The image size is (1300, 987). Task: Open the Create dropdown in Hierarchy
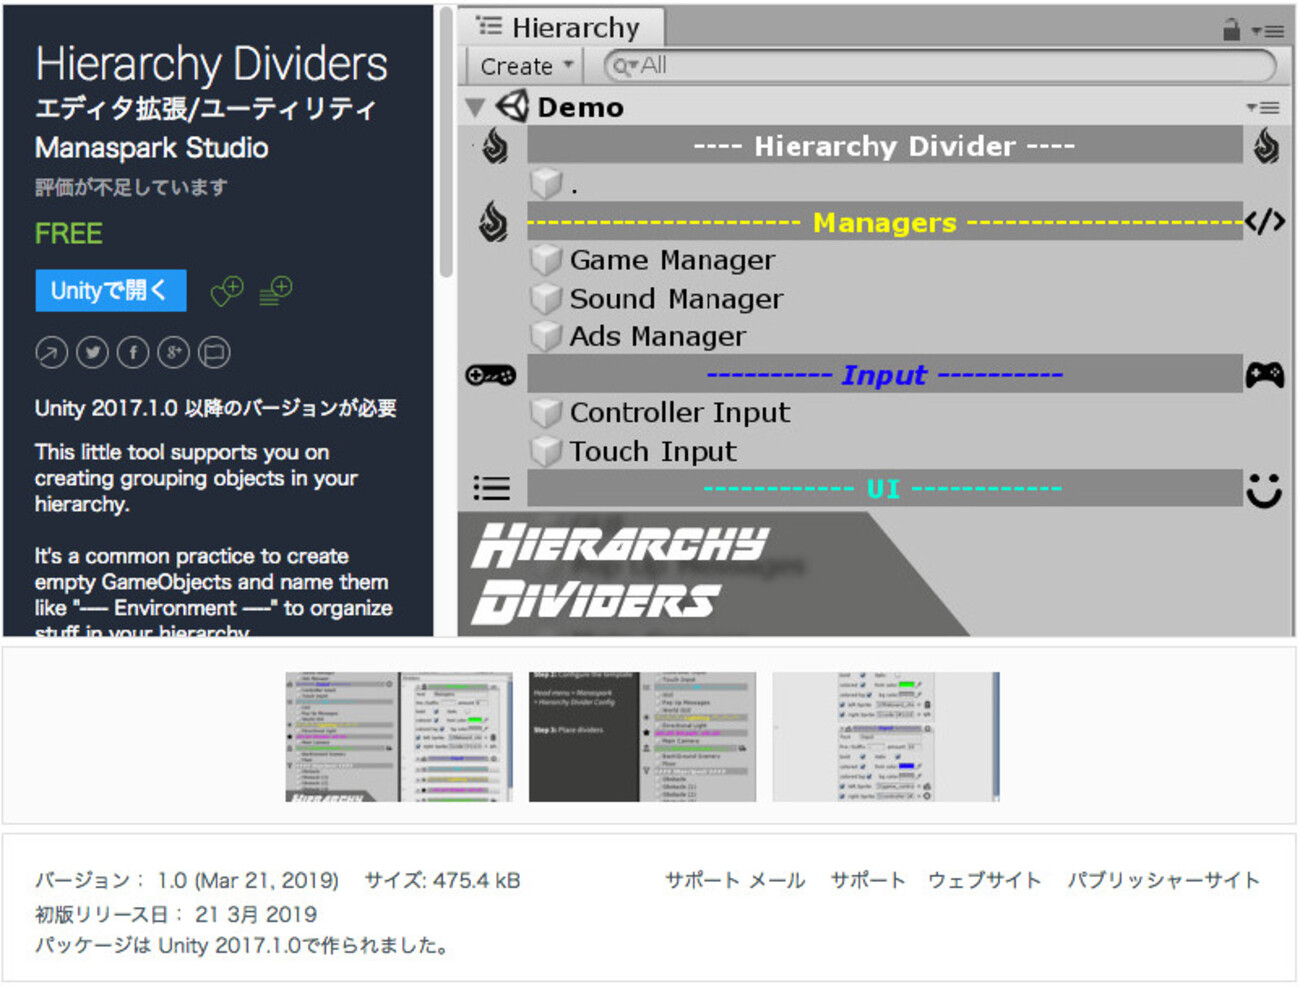point(527,66)
